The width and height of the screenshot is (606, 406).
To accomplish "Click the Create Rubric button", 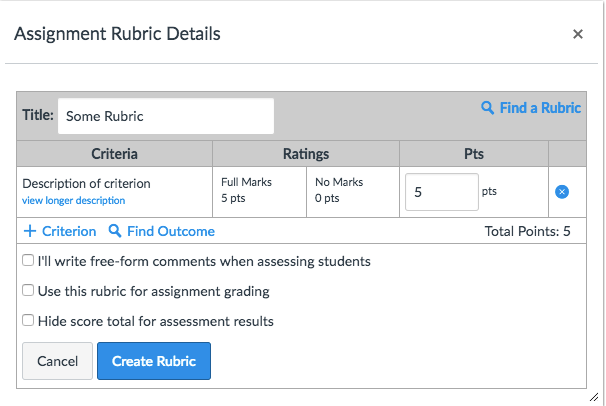I will (154, 361).
